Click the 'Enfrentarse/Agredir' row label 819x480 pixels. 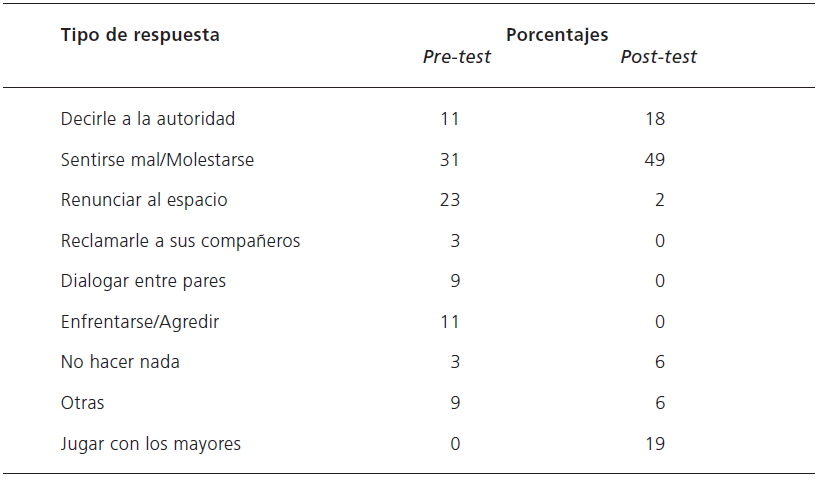click(140, 322)
